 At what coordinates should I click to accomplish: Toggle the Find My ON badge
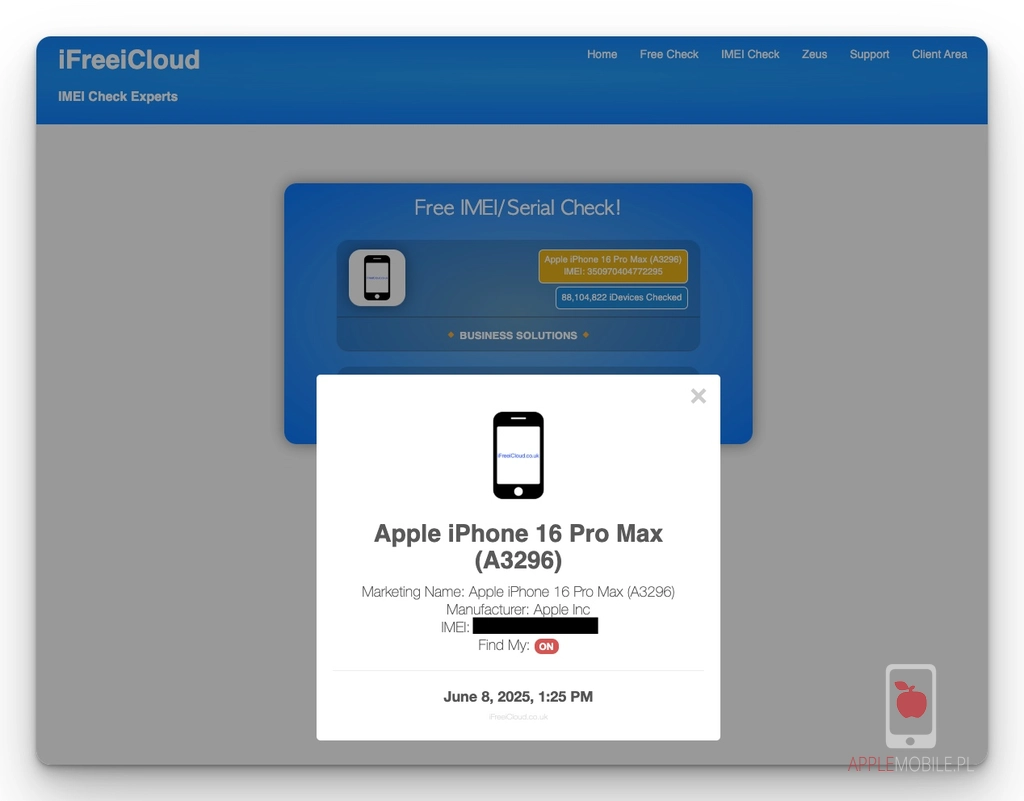(x=546, y=646)
